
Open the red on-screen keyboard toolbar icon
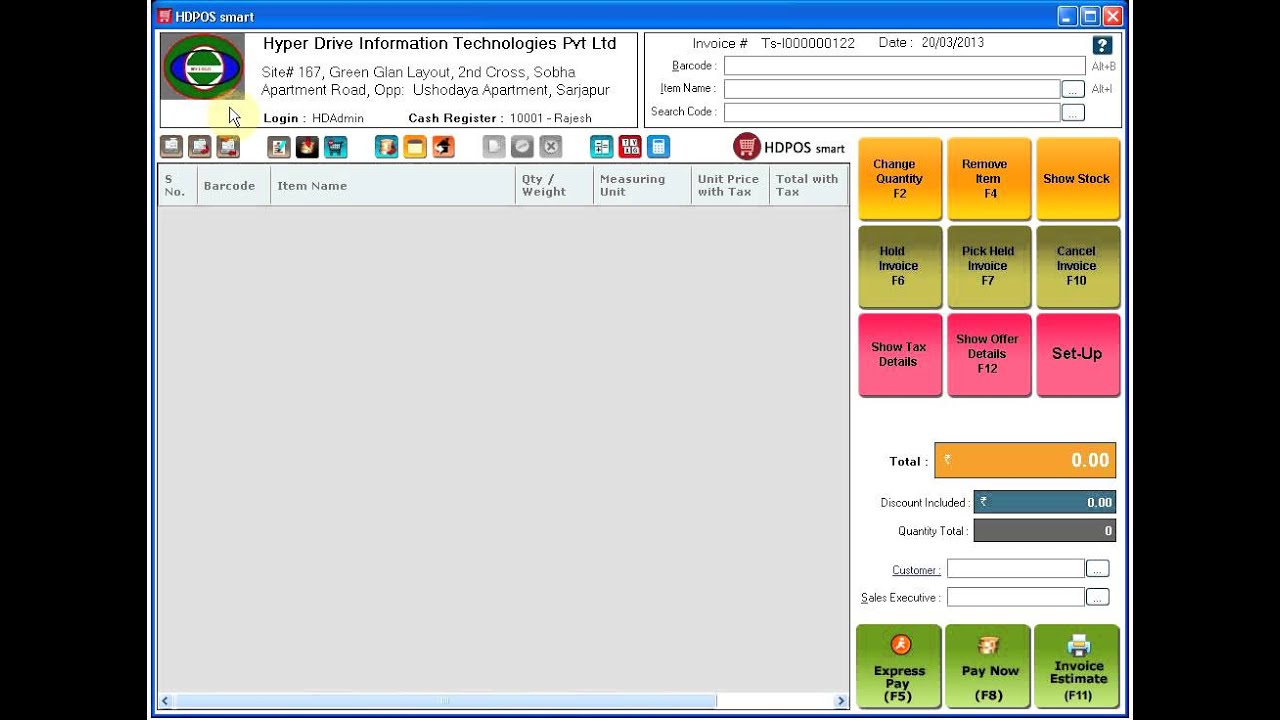tap(630, 147)
